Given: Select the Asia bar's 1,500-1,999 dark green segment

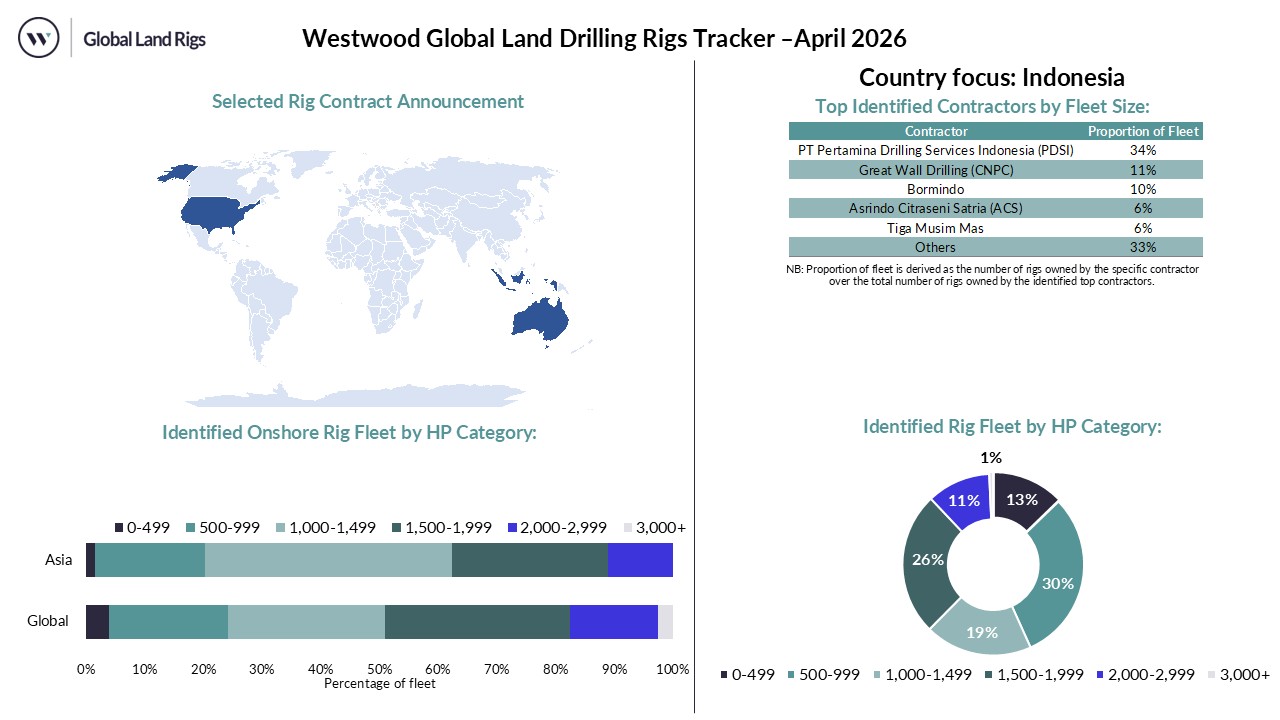Looking at the screenshot, I should (x=530, y=560).
